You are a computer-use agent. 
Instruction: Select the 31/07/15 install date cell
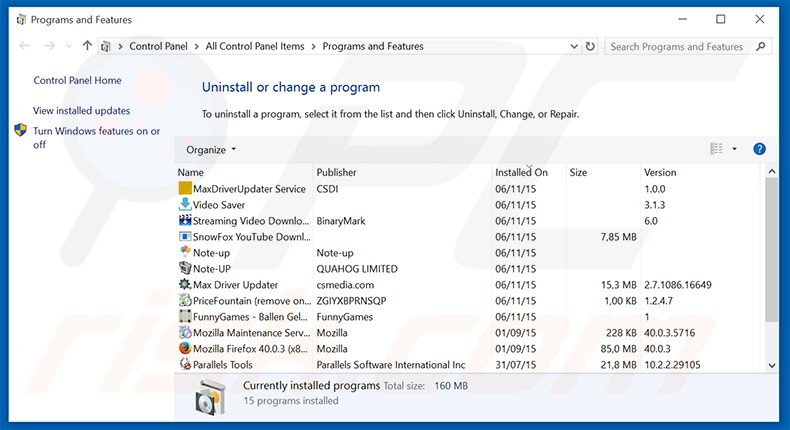tap(515, 364)
